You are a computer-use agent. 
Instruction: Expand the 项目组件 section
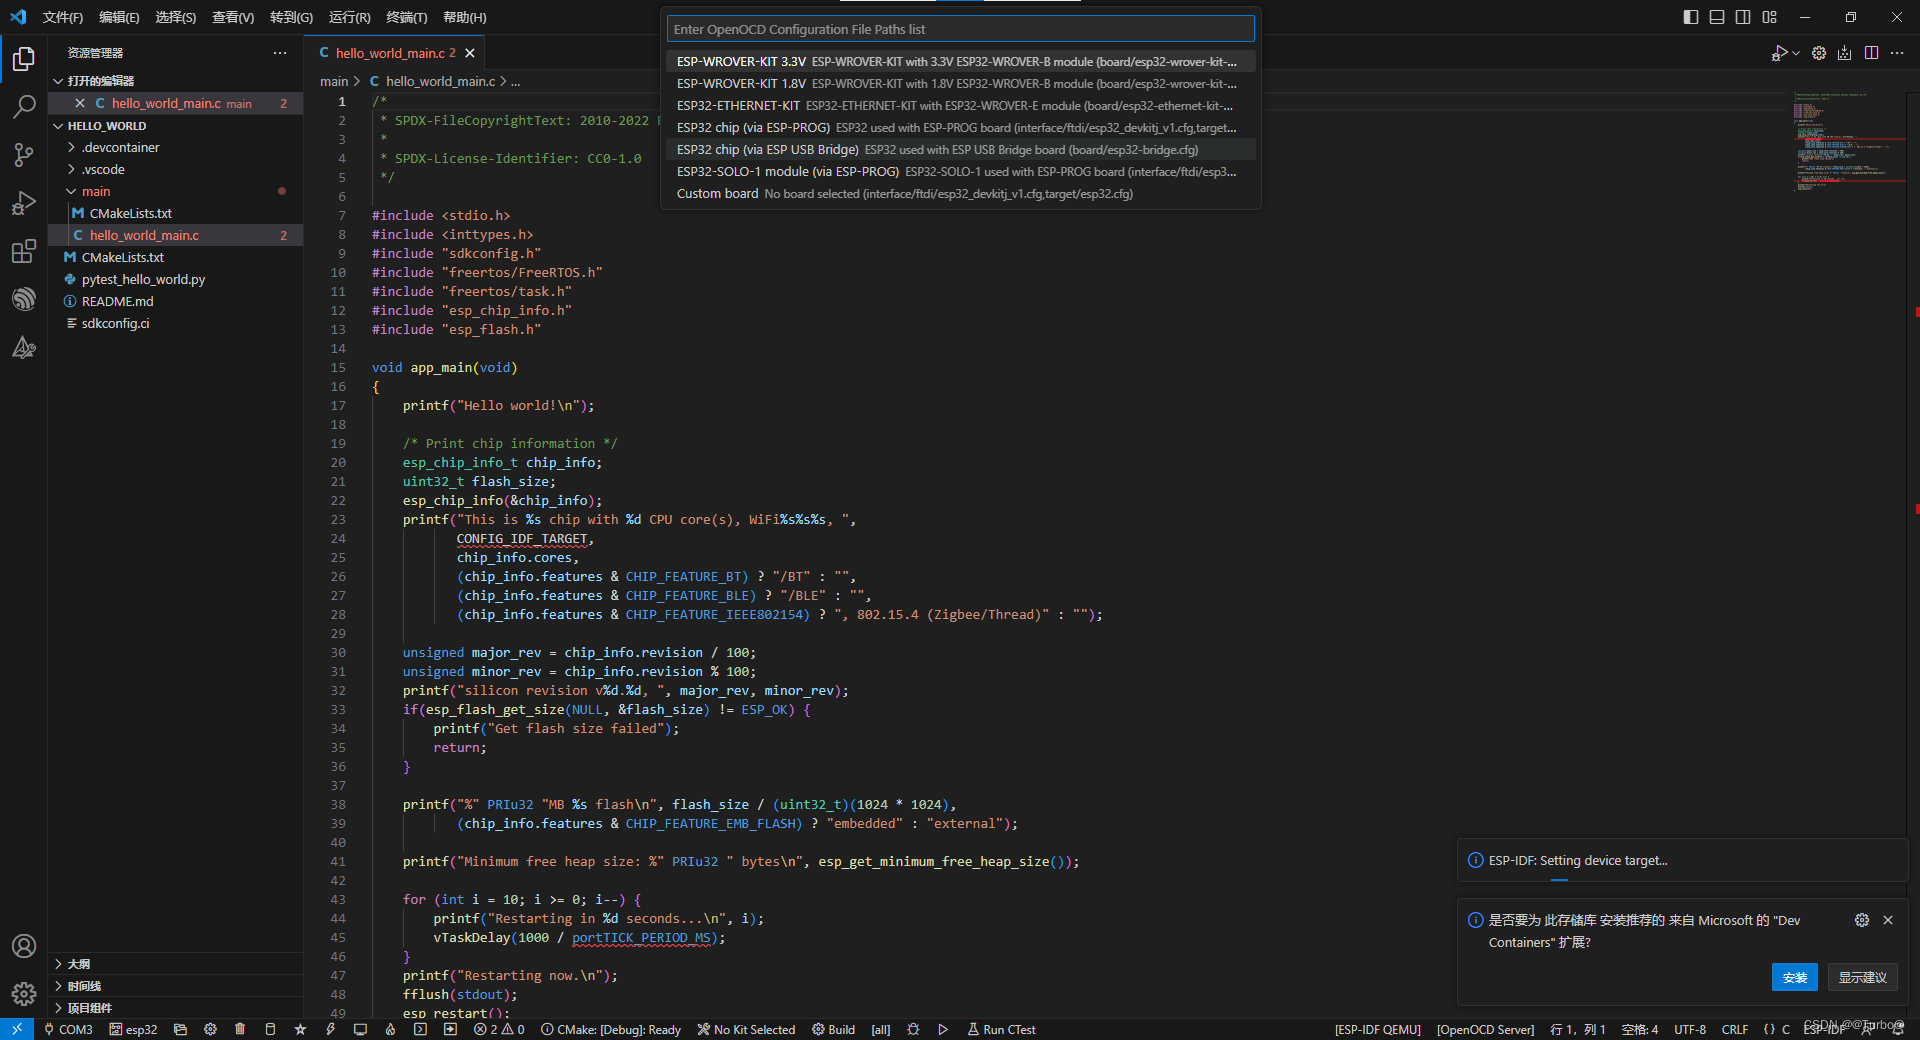point(175,1008)
